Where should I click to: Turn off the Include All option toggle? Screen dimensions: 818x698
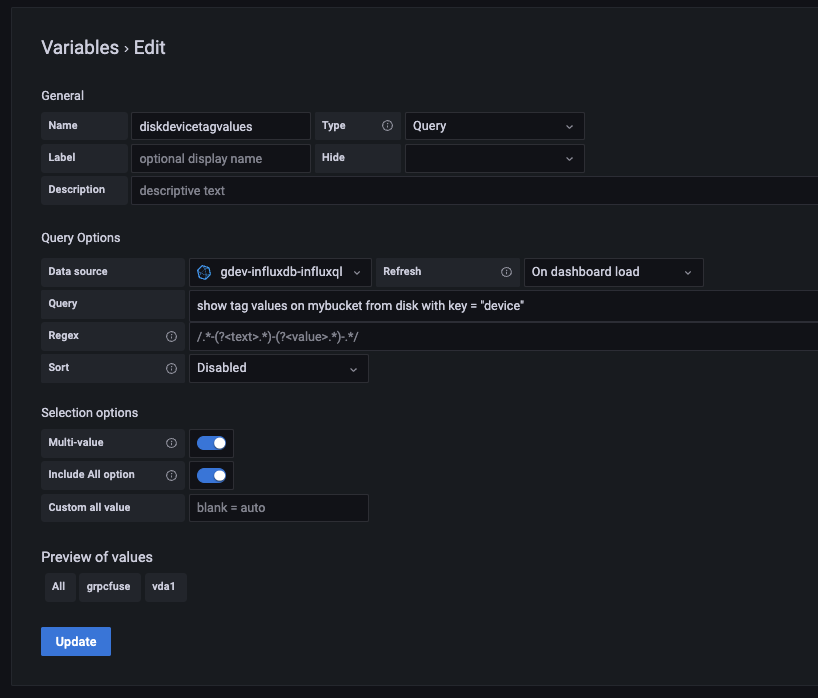click(211, 475)
